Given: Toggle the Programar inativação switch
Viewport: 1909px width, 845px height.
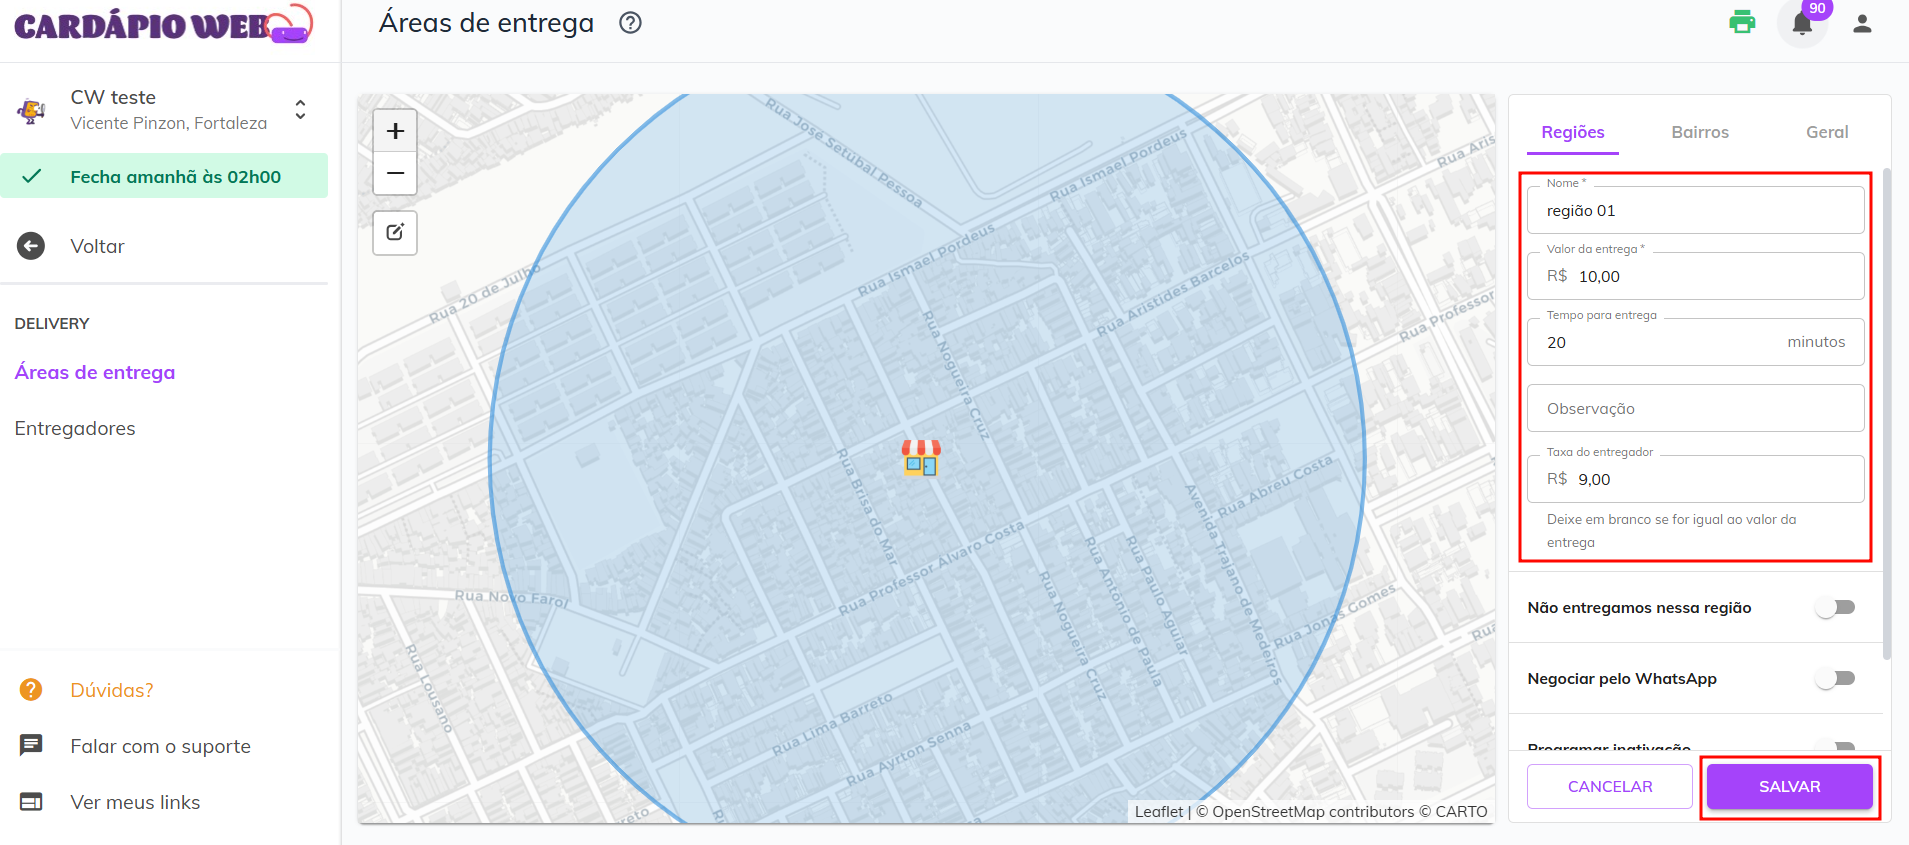Looking at the screenshot, I should [x=1835, y=746].
